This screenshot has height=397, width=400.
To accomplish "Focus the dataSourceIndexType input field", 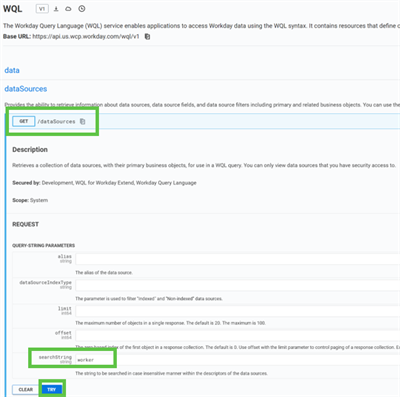I will [x=238, y=285].
